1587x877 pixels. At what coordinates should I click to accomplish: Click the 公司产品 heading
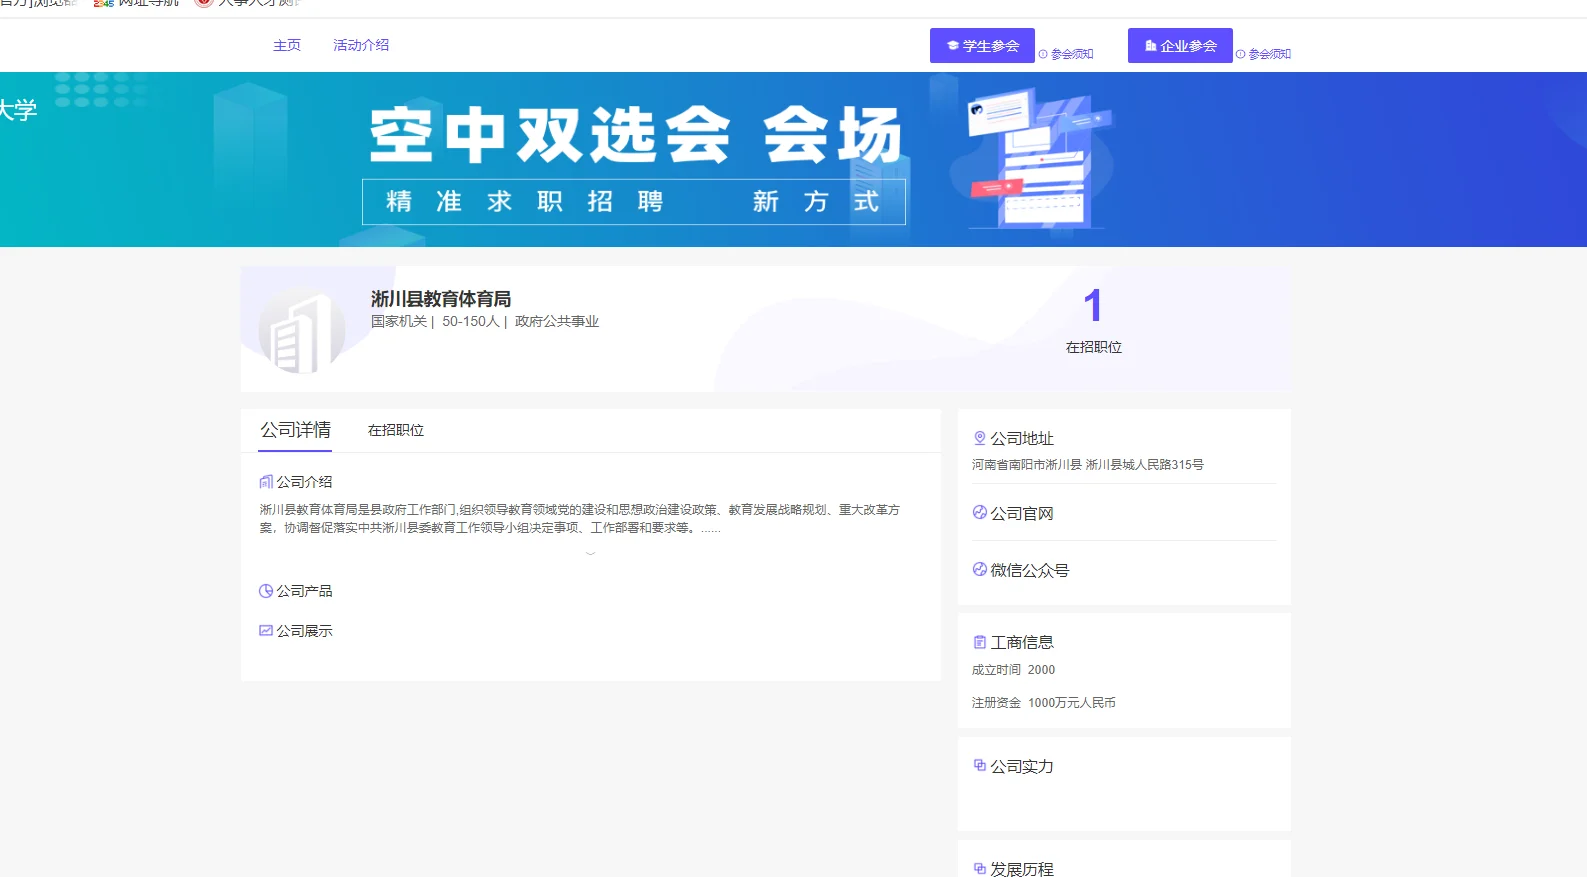[304, 591]
